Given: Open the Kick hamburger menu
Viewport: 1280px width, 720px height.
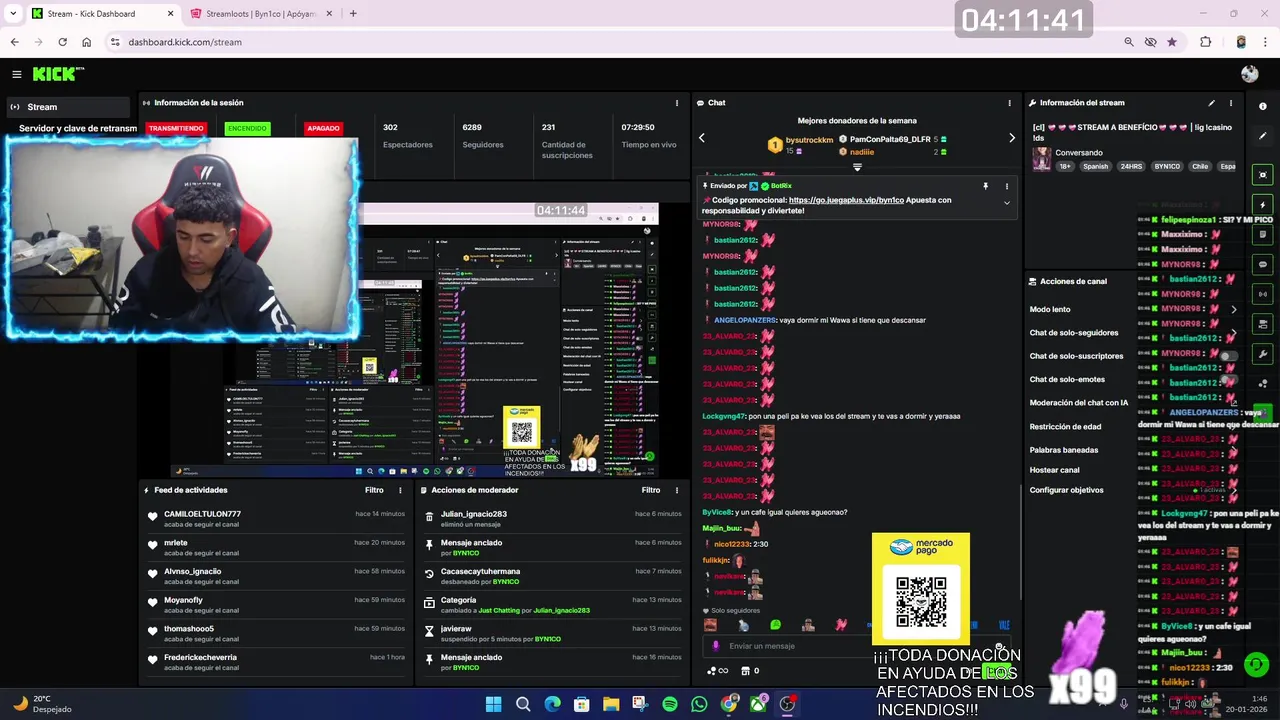Looking at the screenshot, I should click(17, 74).
